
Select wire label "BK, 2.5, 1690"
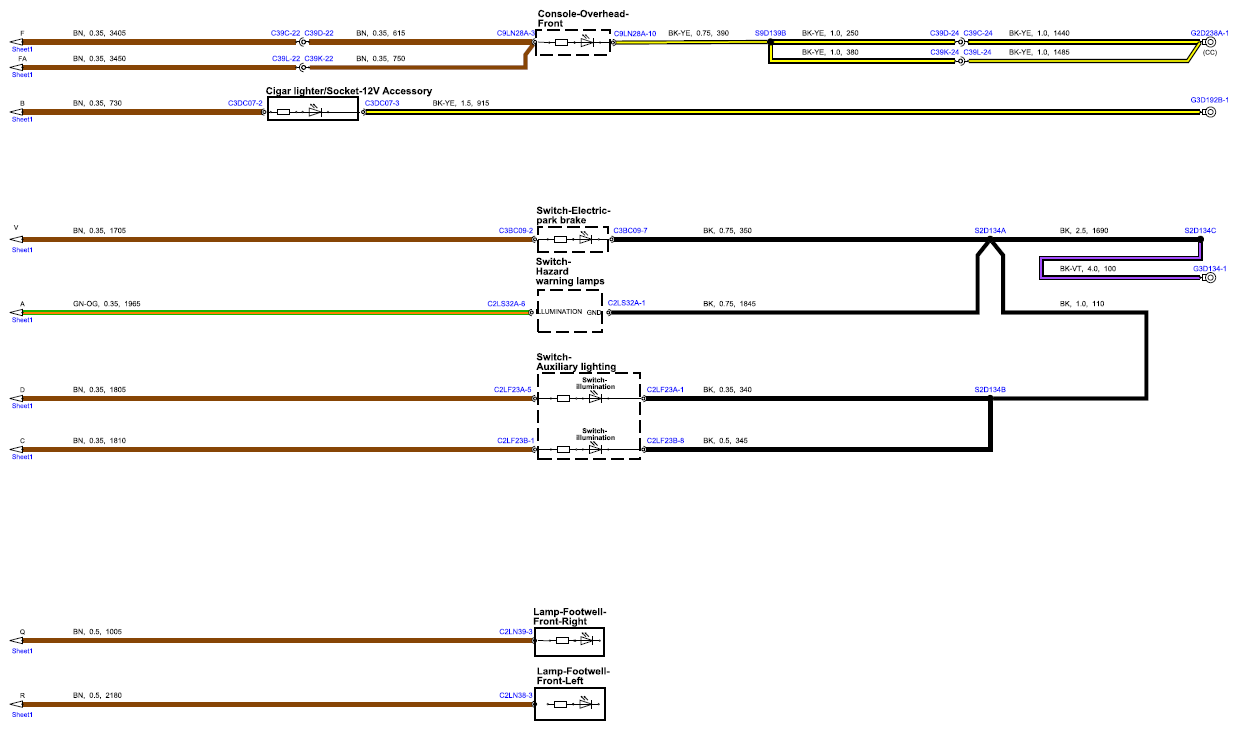pos(1084,231)
